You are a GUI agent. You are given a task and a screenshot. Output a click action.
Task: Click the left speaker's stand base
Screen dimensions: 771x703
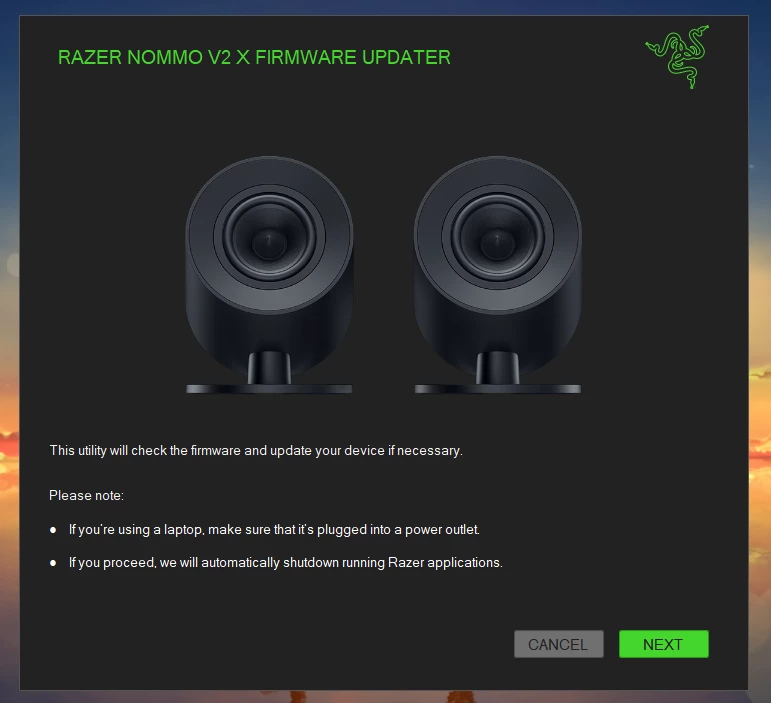(269, 389)
